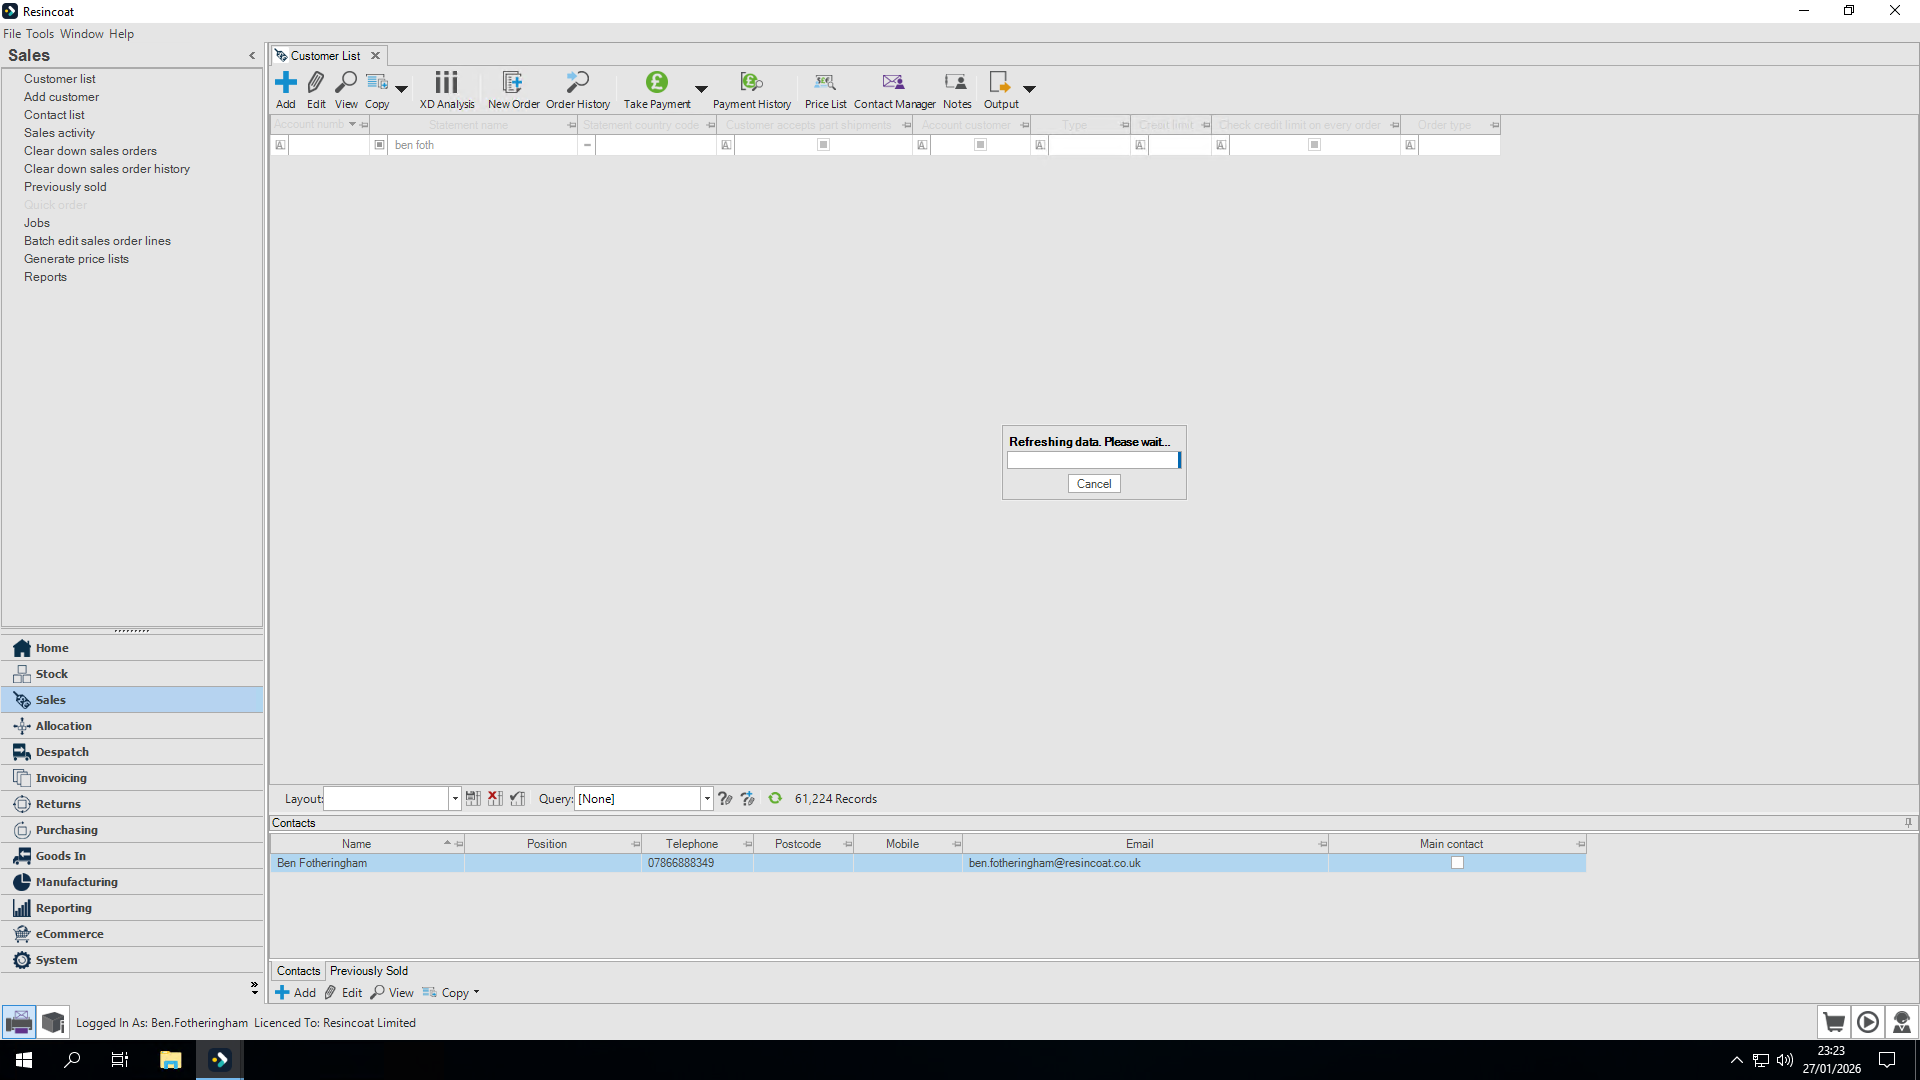Viewport: 1920px width, 1080px height.
Task: Open Sales activity in the sidebar
Action: 59,133
